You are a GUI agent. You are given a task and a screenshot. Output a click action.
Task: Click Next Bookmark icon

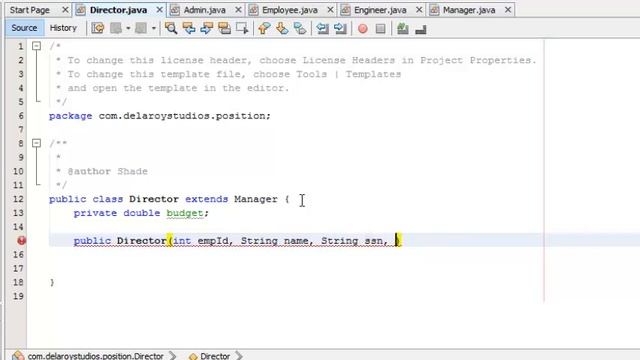pyautogui.click(x=282, y=28)
